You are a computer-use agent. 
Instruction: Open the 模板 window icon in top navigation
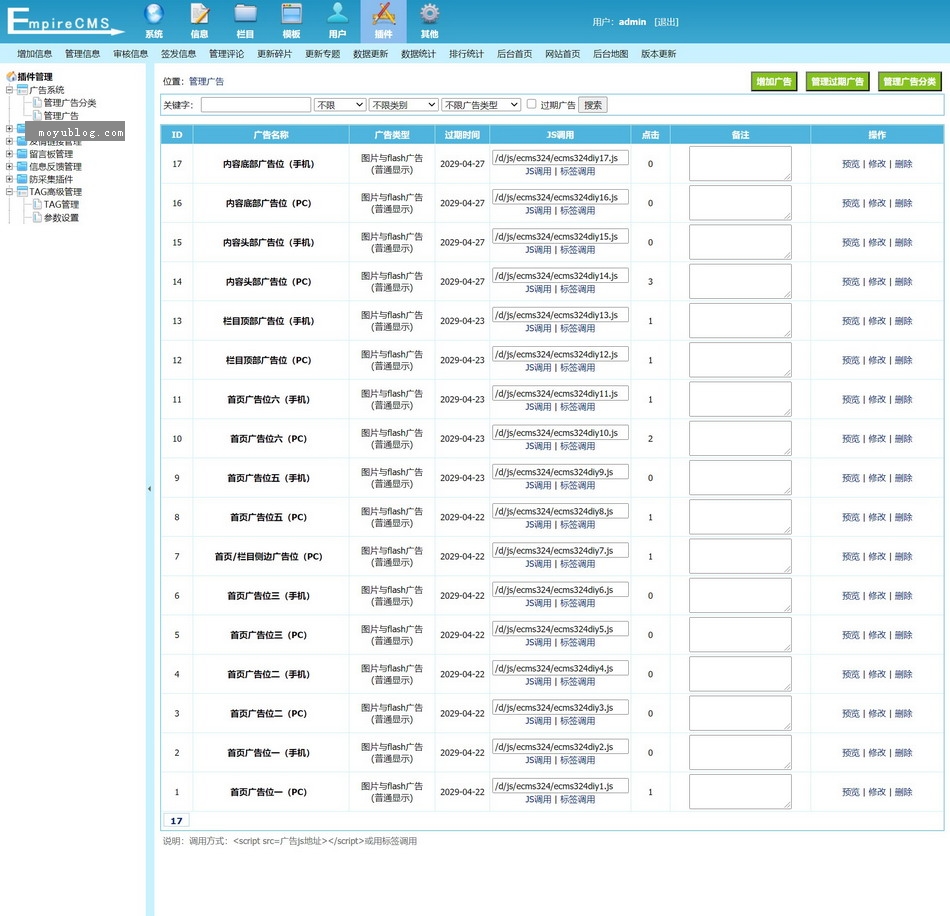tap(291, 14)
